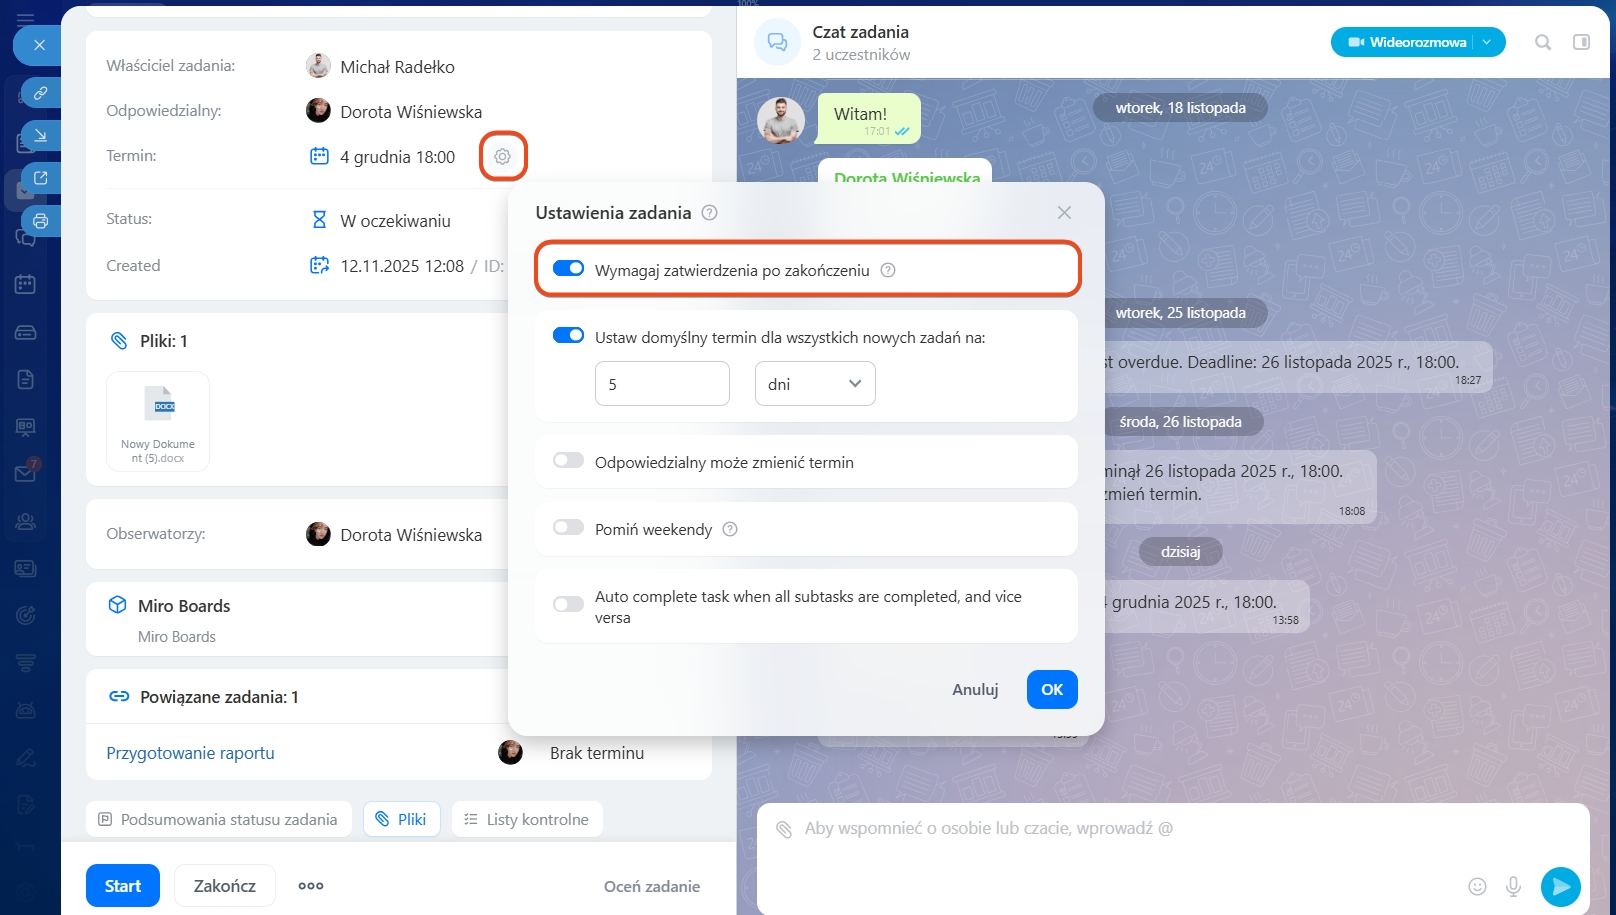
Task: Click the collapse arrow side button
Action: coord(41,136)
